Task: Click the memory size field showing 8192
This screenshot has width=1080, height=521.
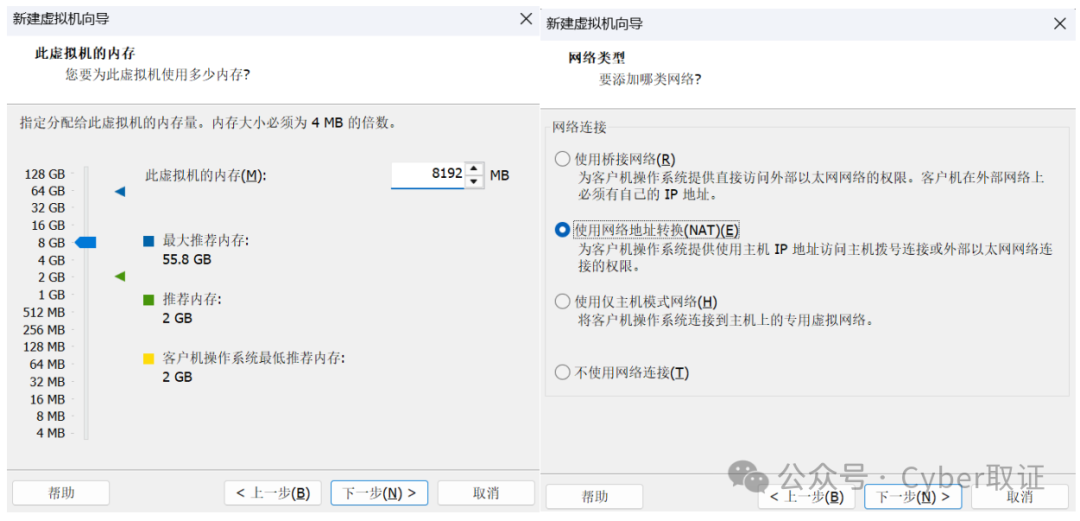Action: click(428, 175)
